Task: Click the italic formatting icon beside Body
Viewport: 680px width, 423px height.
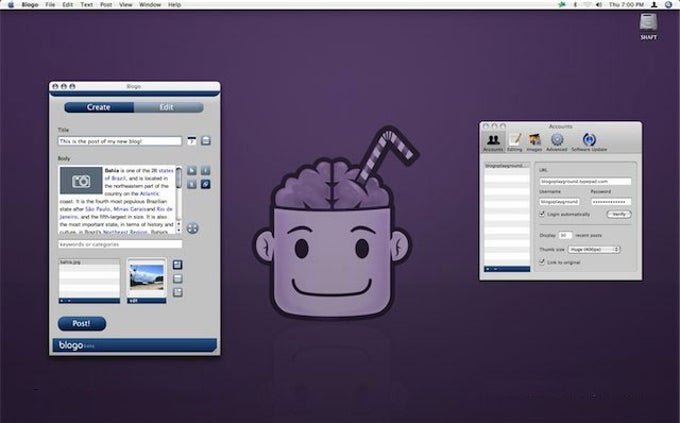Action: [206, 171]
